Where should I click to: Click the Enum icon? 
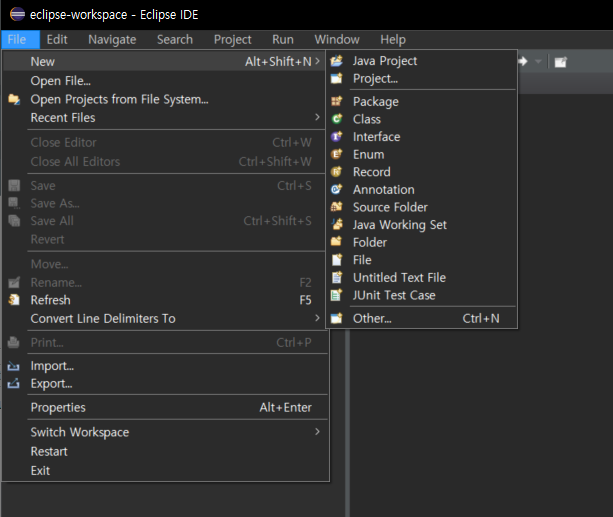pyautogui.click(x=337, y=154)
